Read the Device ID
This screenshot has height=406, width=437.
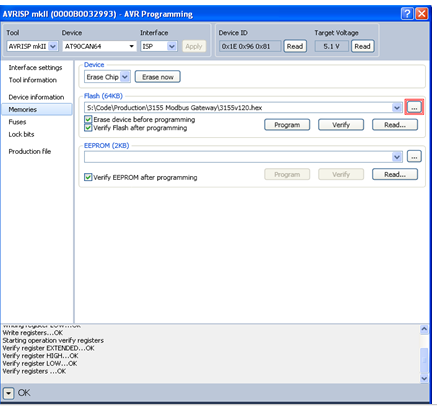(295, 46)
